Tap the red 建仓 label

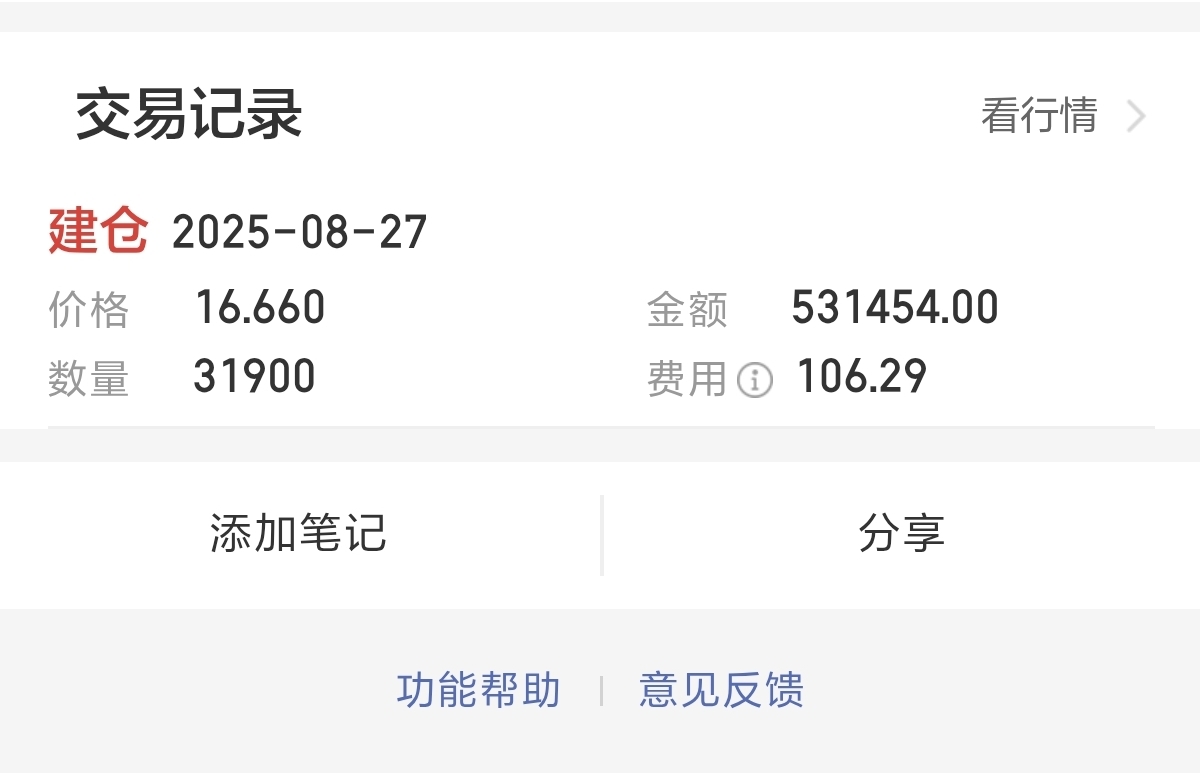tap(98, 231)
